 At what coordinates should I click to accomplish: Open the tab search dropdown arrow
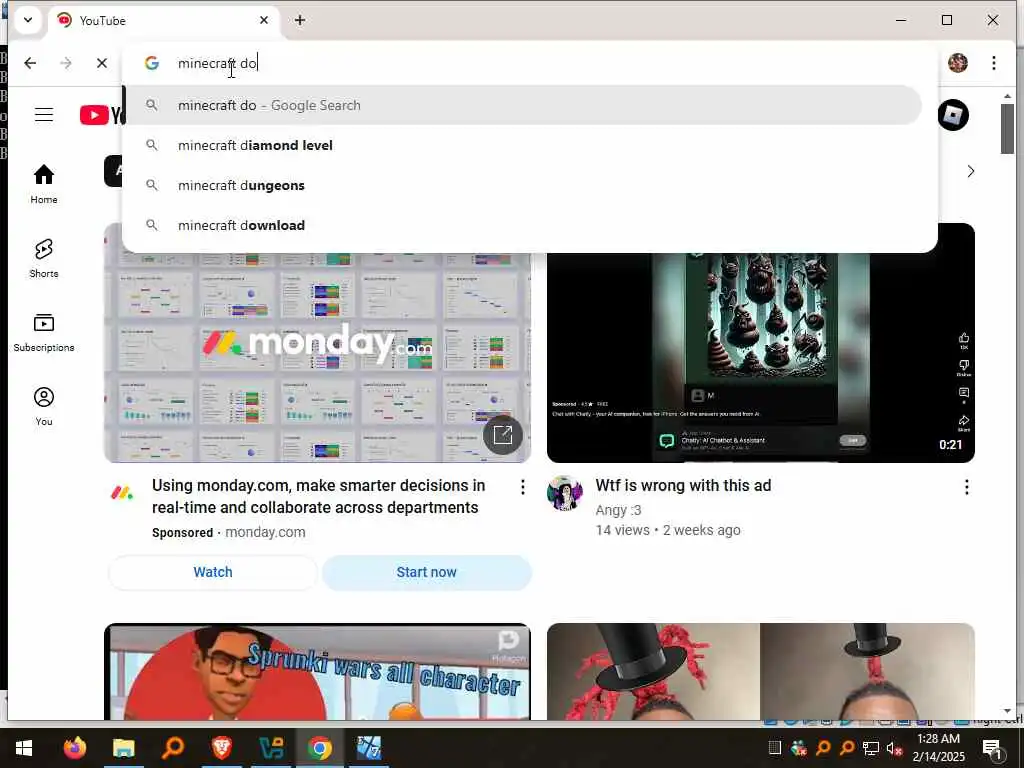28,20
